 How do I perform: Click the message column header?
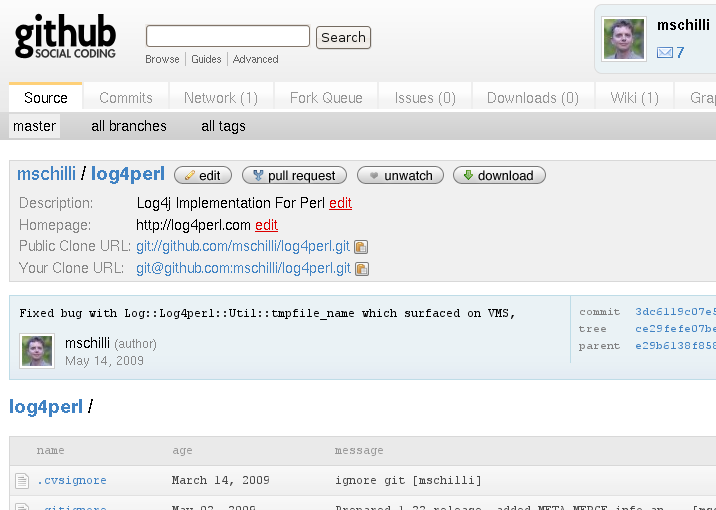359,451
